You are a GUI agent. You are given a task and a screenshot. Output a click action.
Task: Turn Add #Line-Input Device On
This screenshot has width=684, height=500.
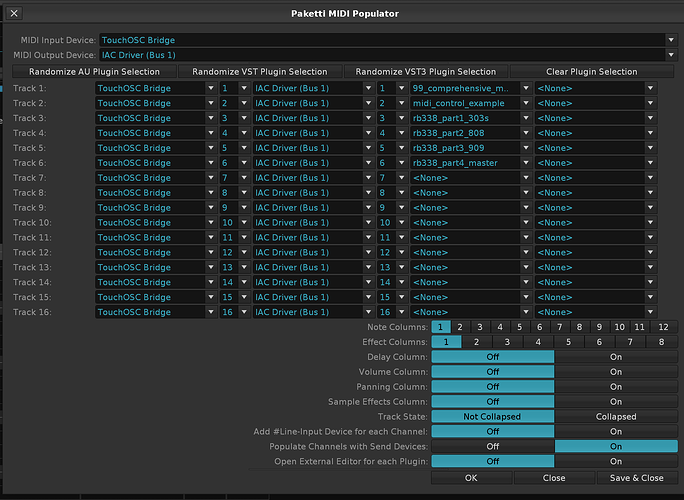point(616,432)
